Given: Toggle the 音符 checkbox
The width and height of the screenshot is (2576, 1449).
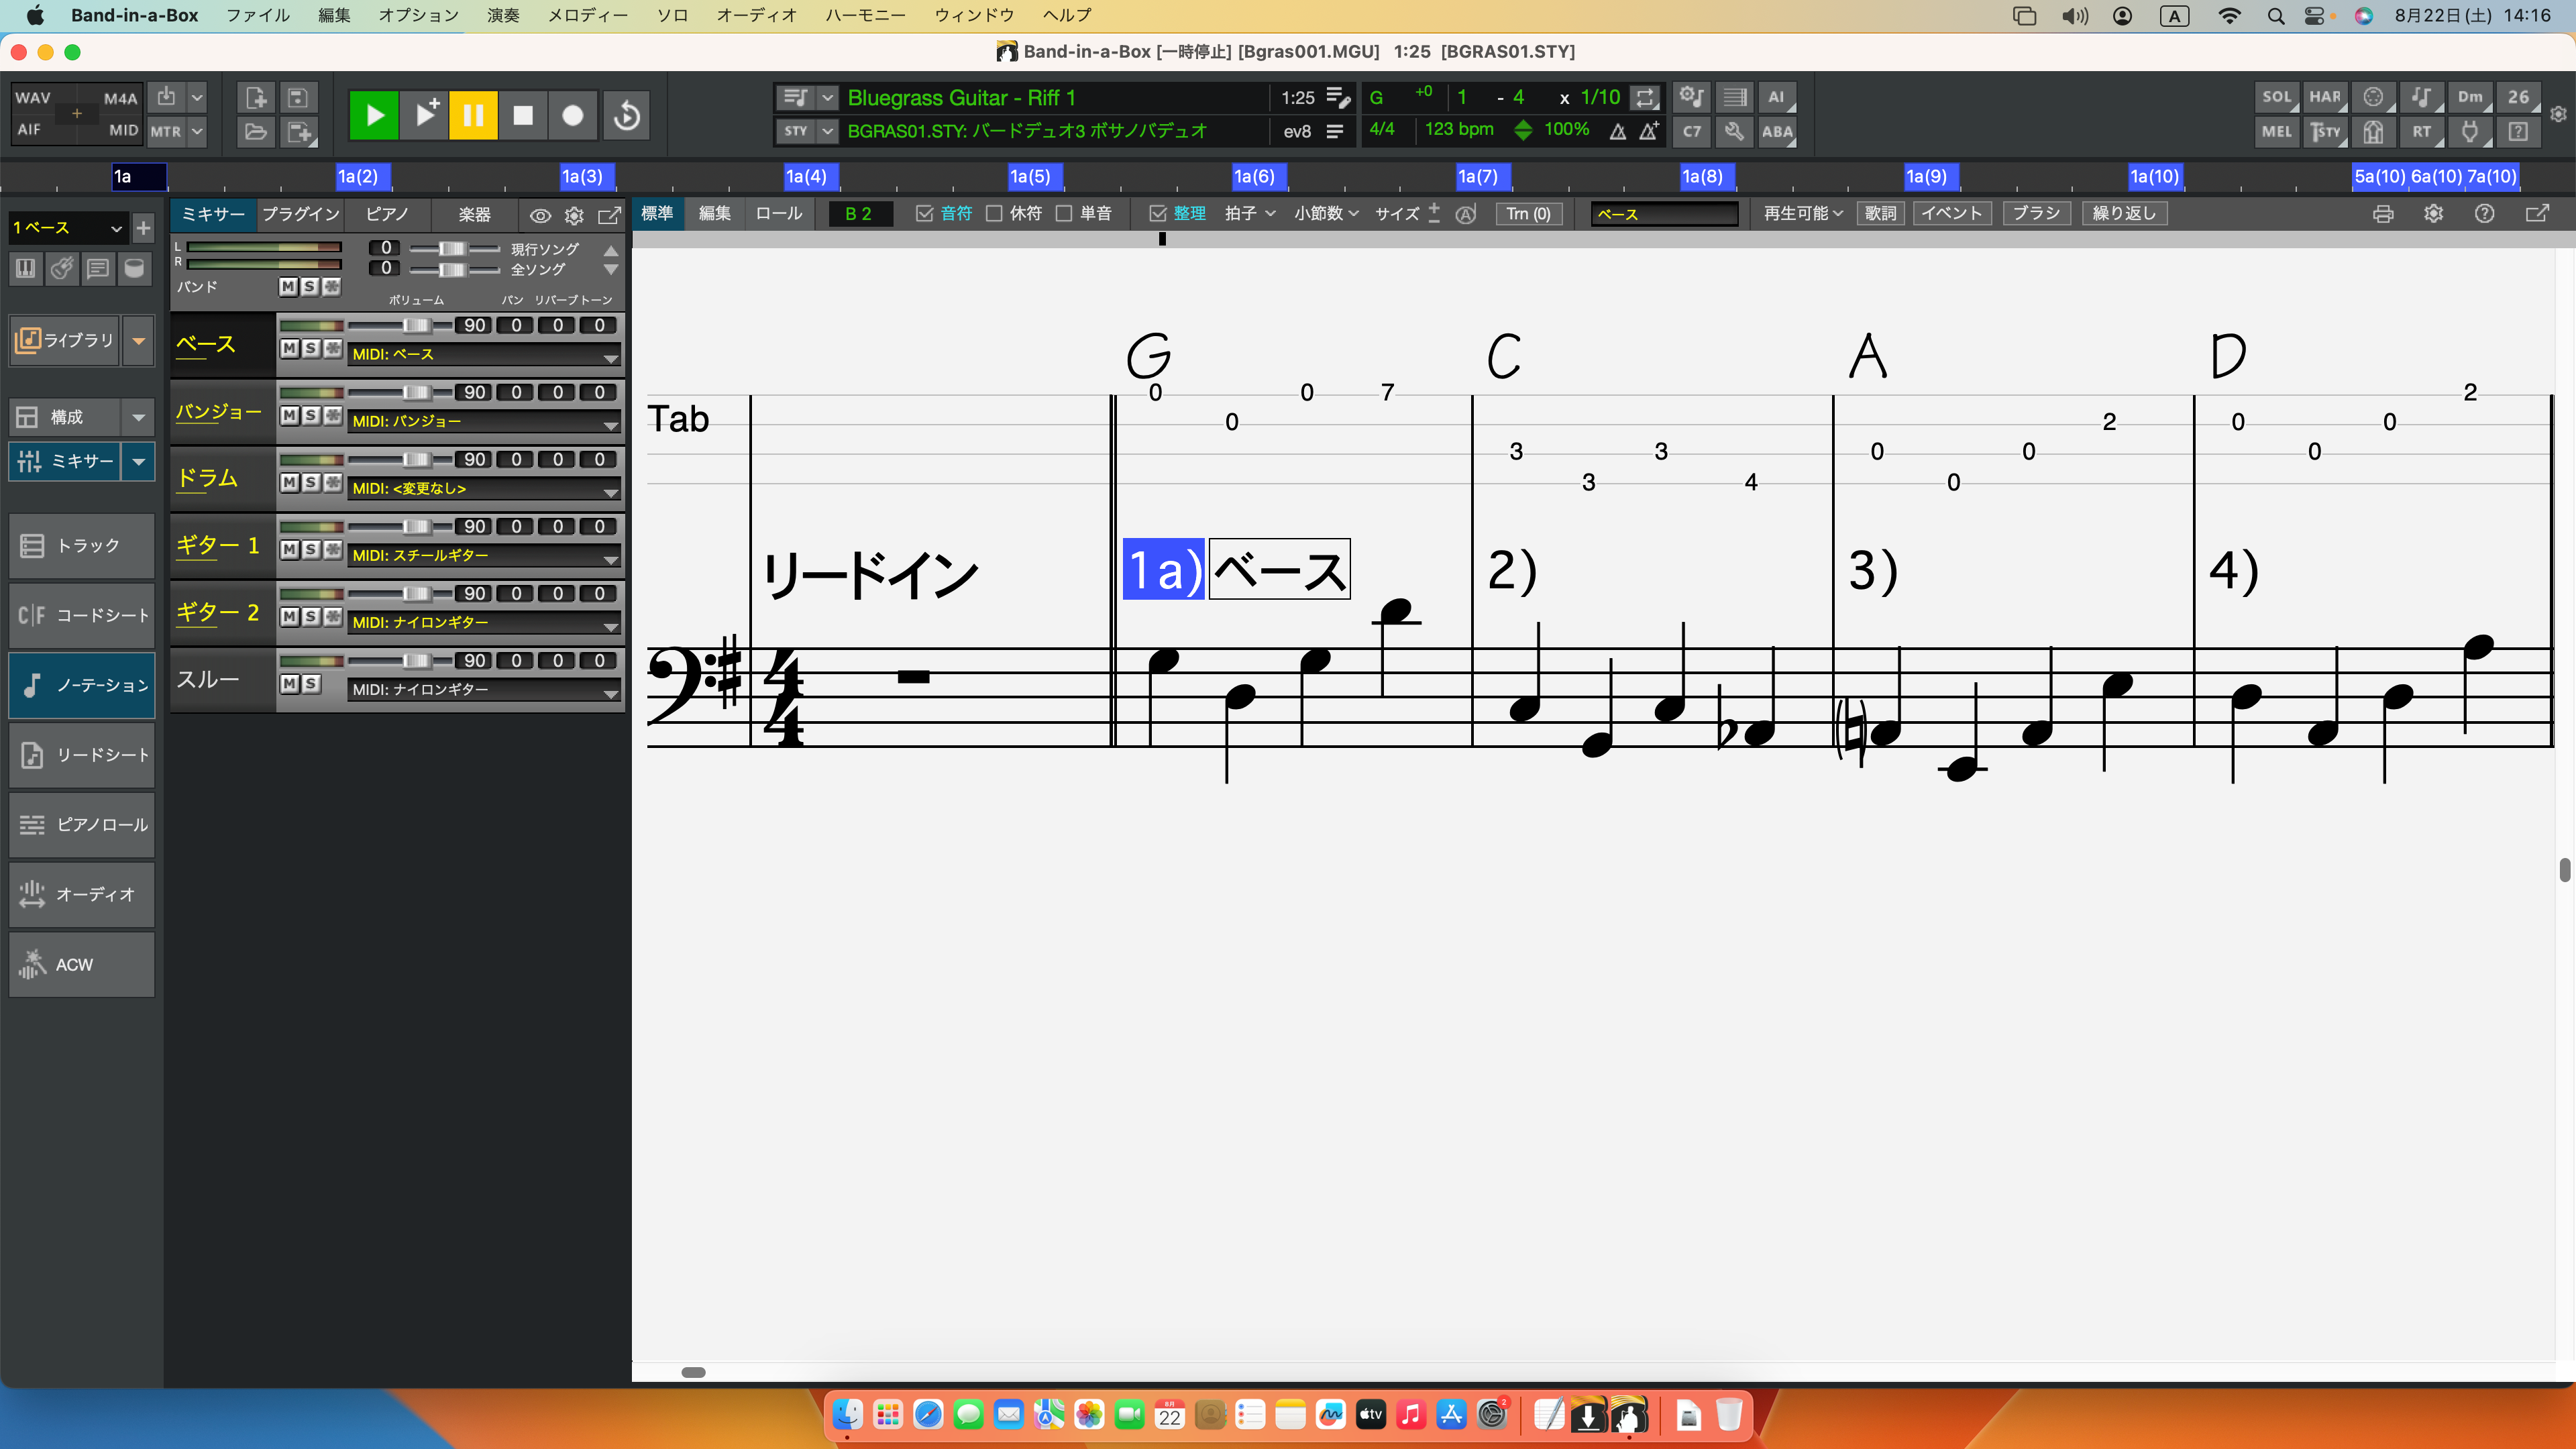Looking at the screenshot, I should [925, 214].
